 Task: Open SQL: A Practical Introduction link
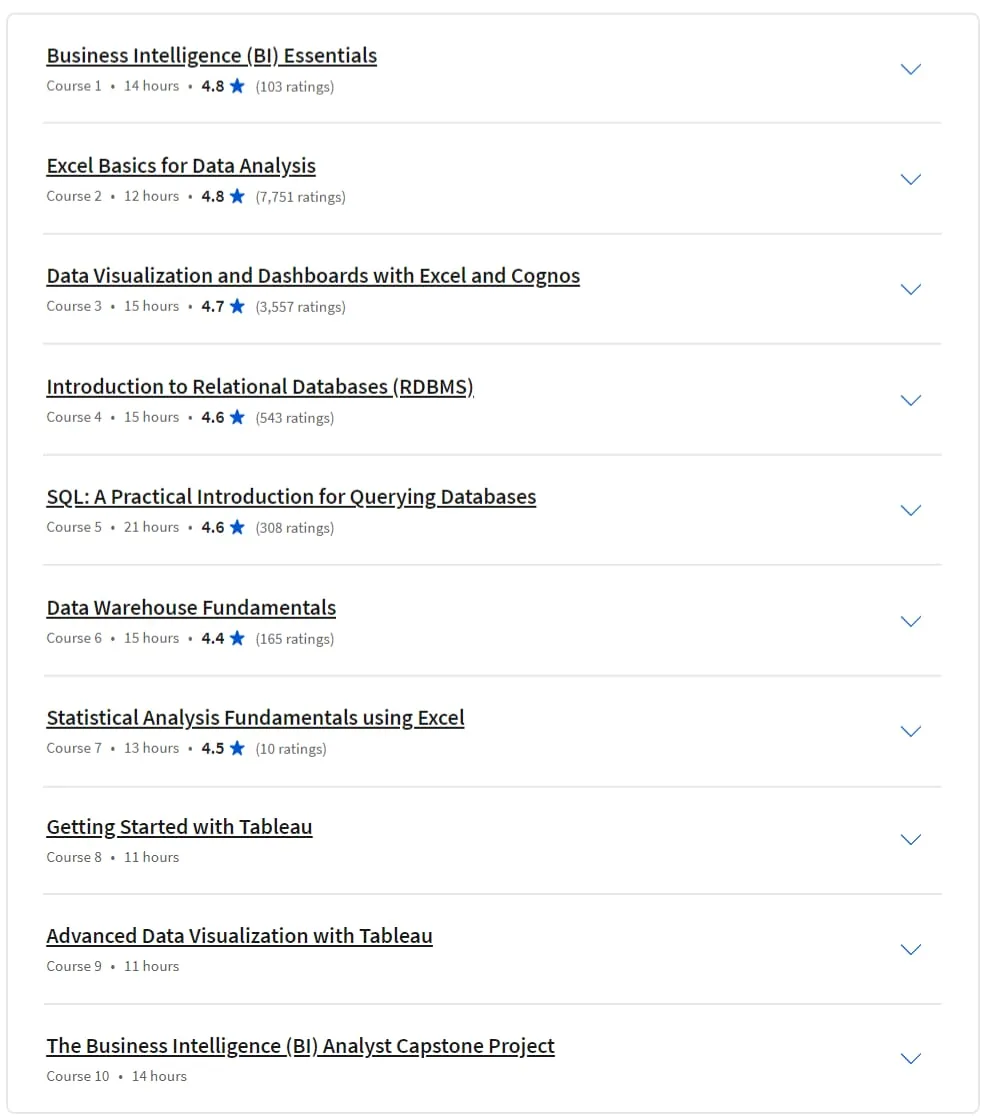pos(291,497)
